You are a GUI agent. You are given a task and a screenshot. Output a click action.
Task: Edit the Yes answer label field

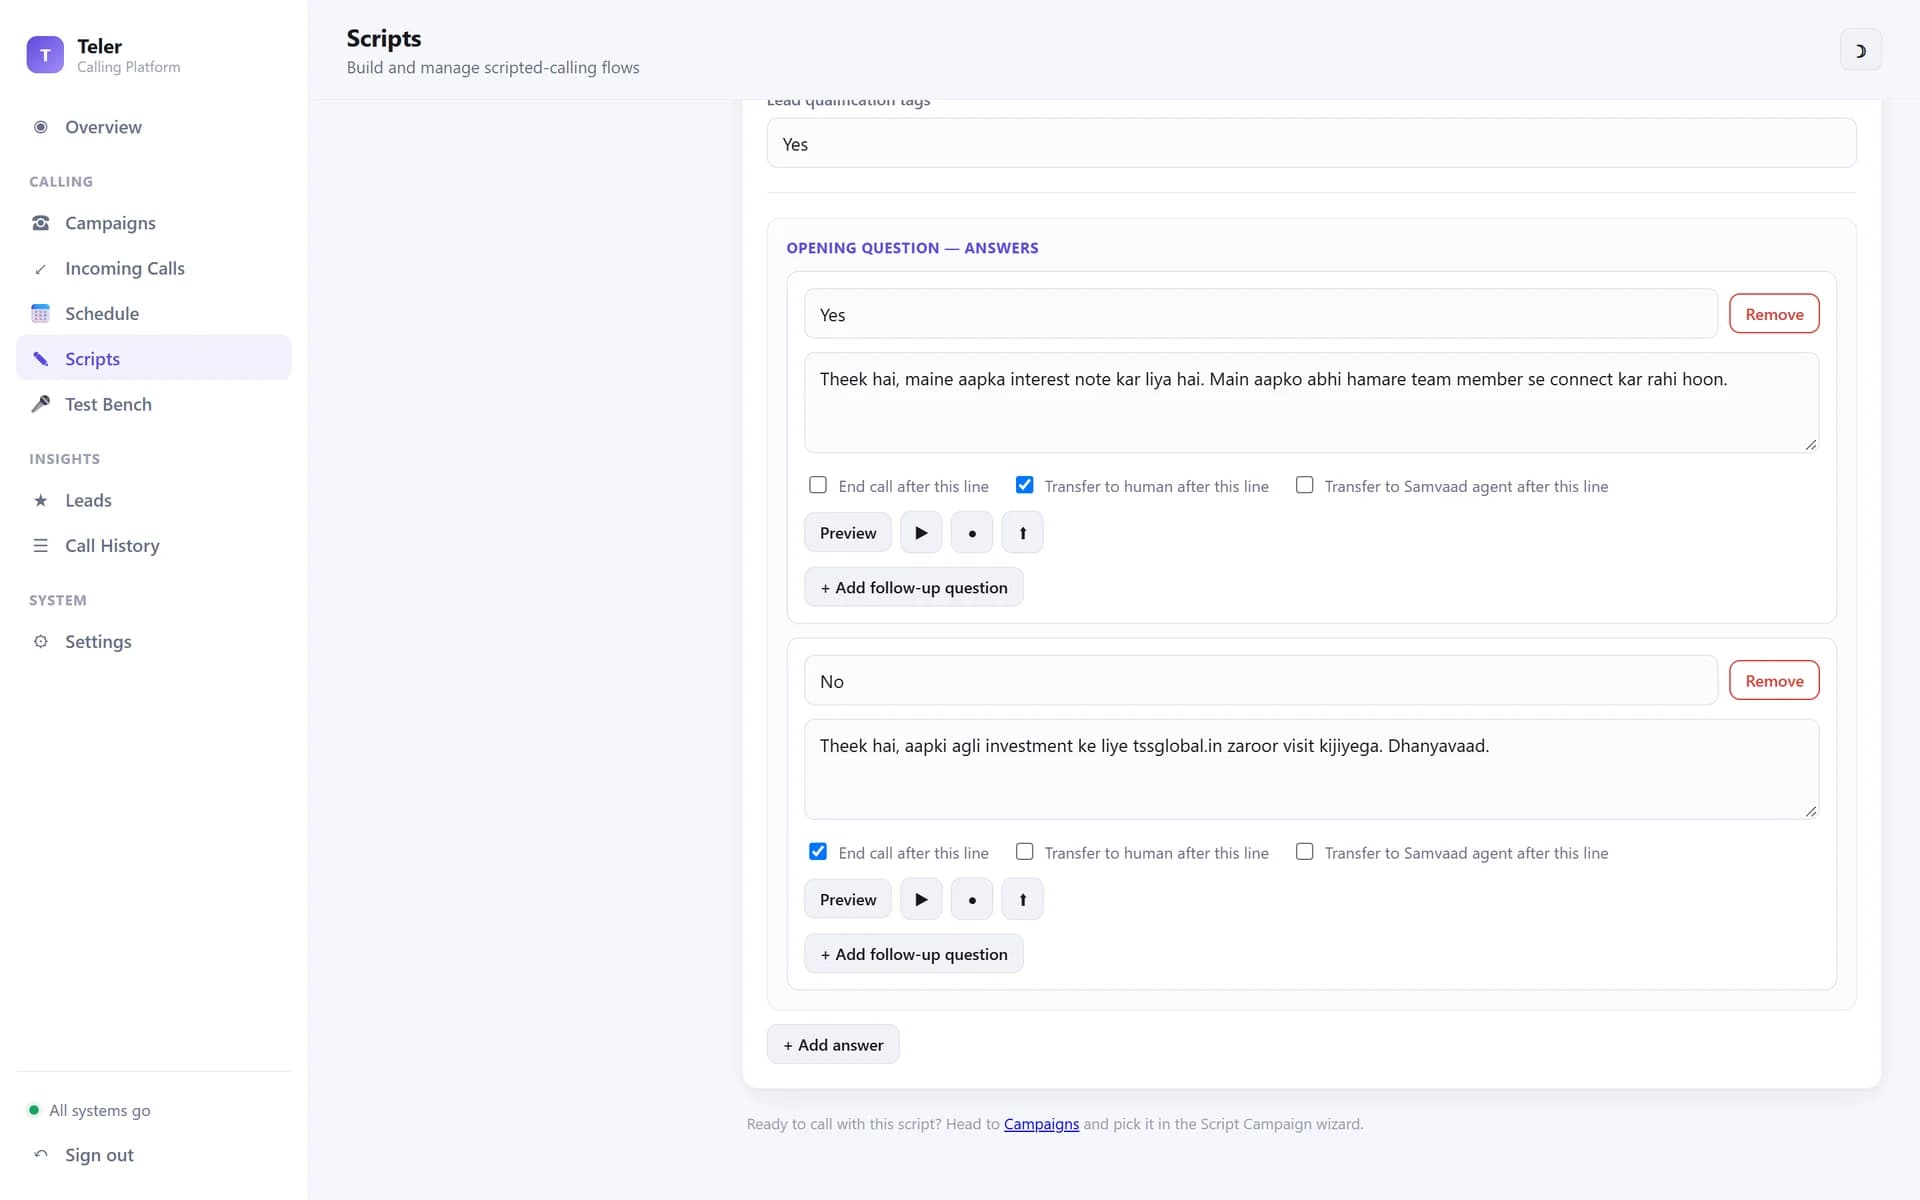[1261, 315]
